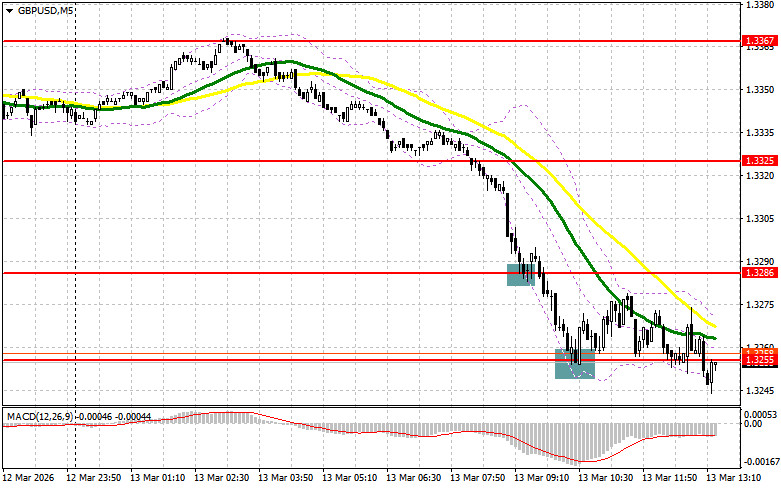The height and width of the screenshot is (489, 781).
Task: Click the 13 Mar 03:50 time label
Action: (286, 478)
